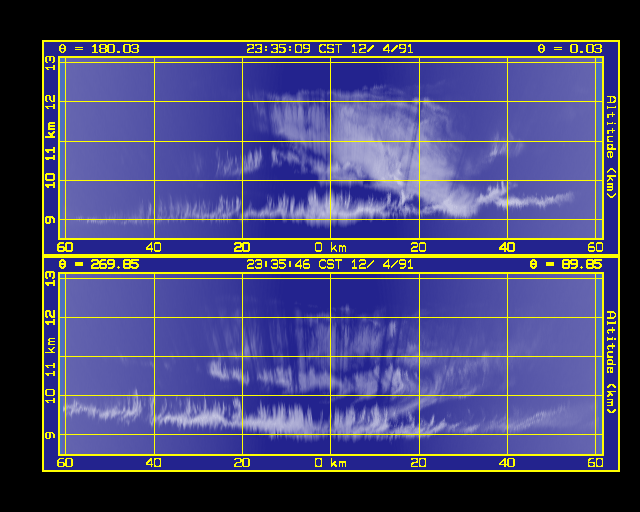
Task: Click the upper plot's right-side 60 range label
Action: coord(596,247)
